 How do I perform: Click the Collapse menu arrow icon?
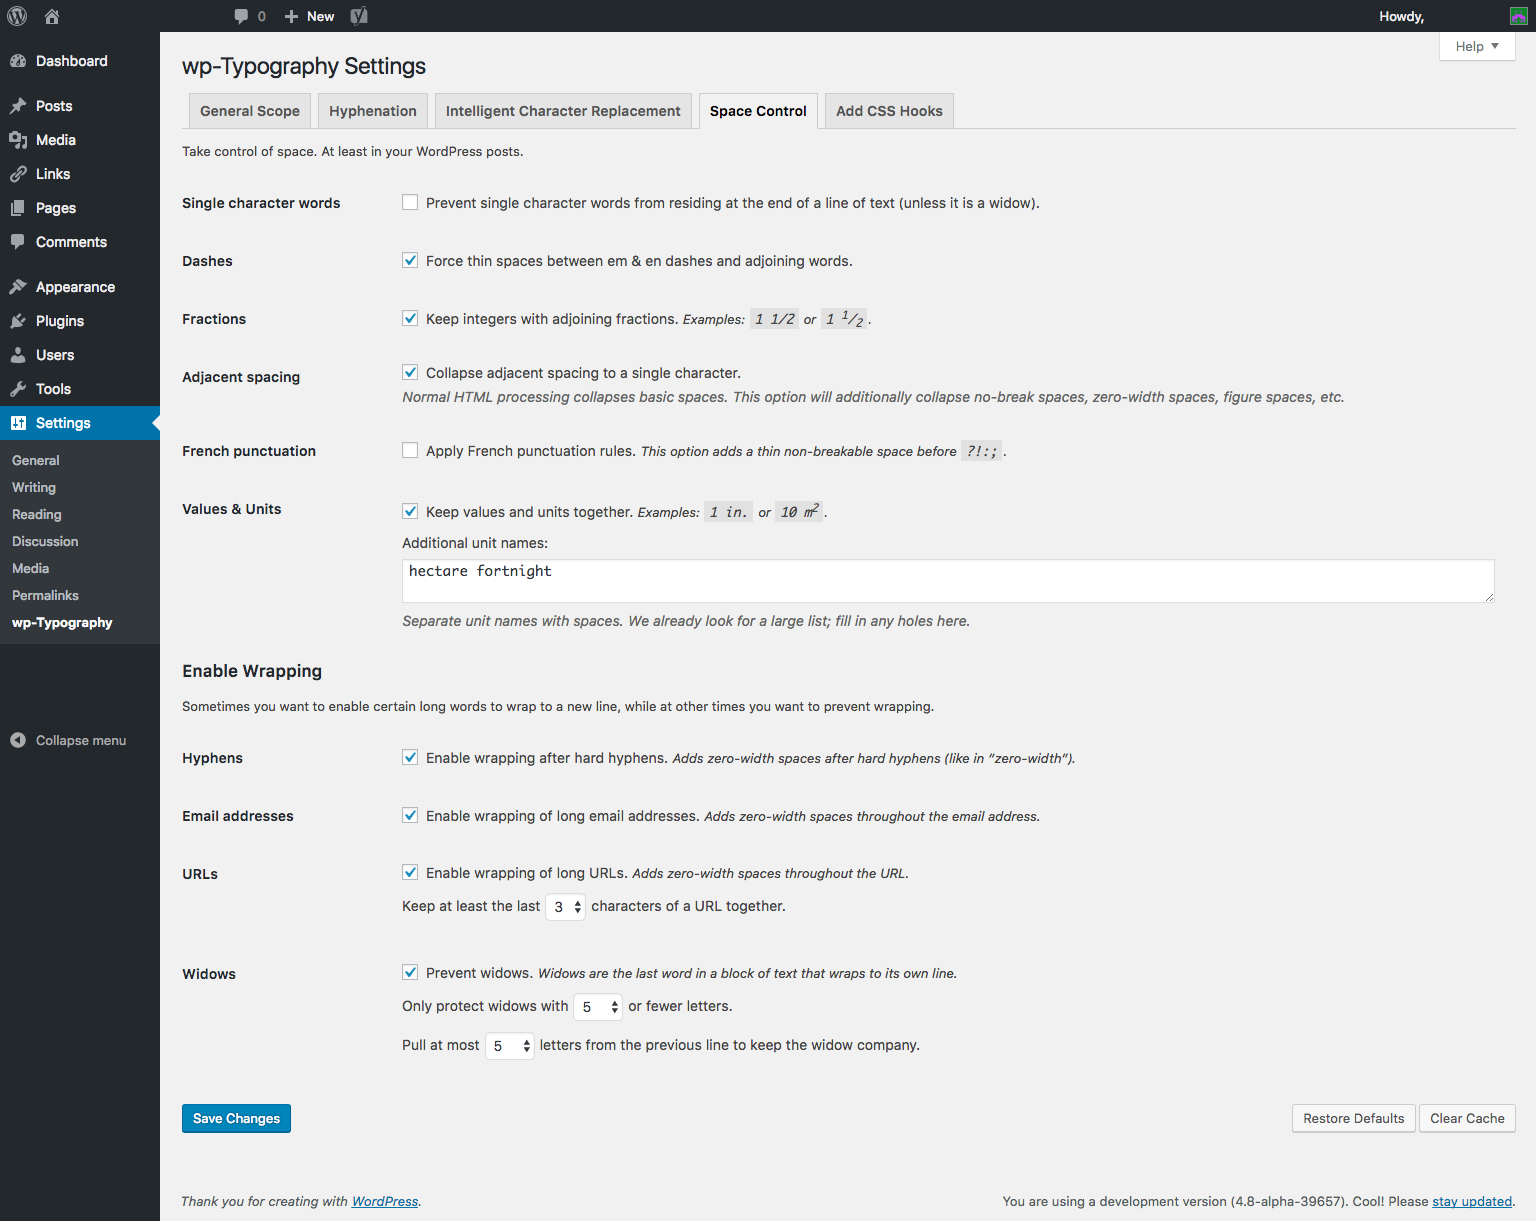point(18,740)
